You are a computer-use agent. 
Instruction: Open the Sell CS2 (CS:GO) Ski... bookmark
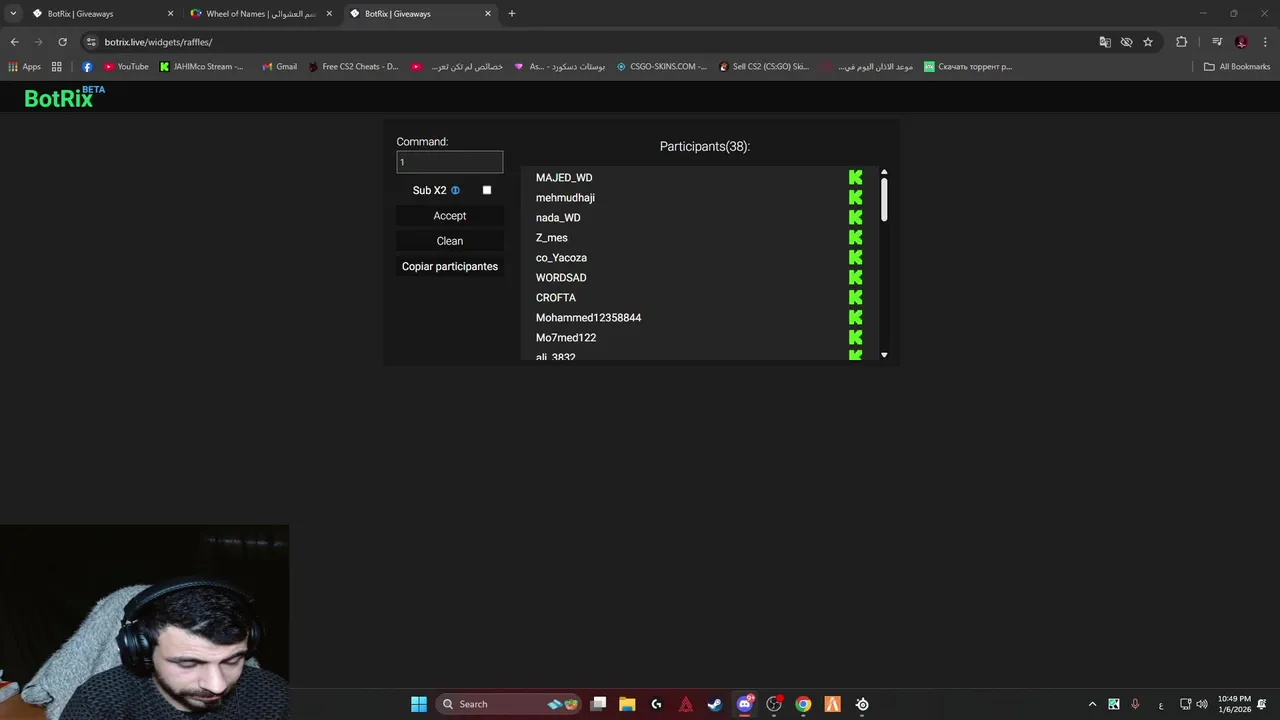763,67
